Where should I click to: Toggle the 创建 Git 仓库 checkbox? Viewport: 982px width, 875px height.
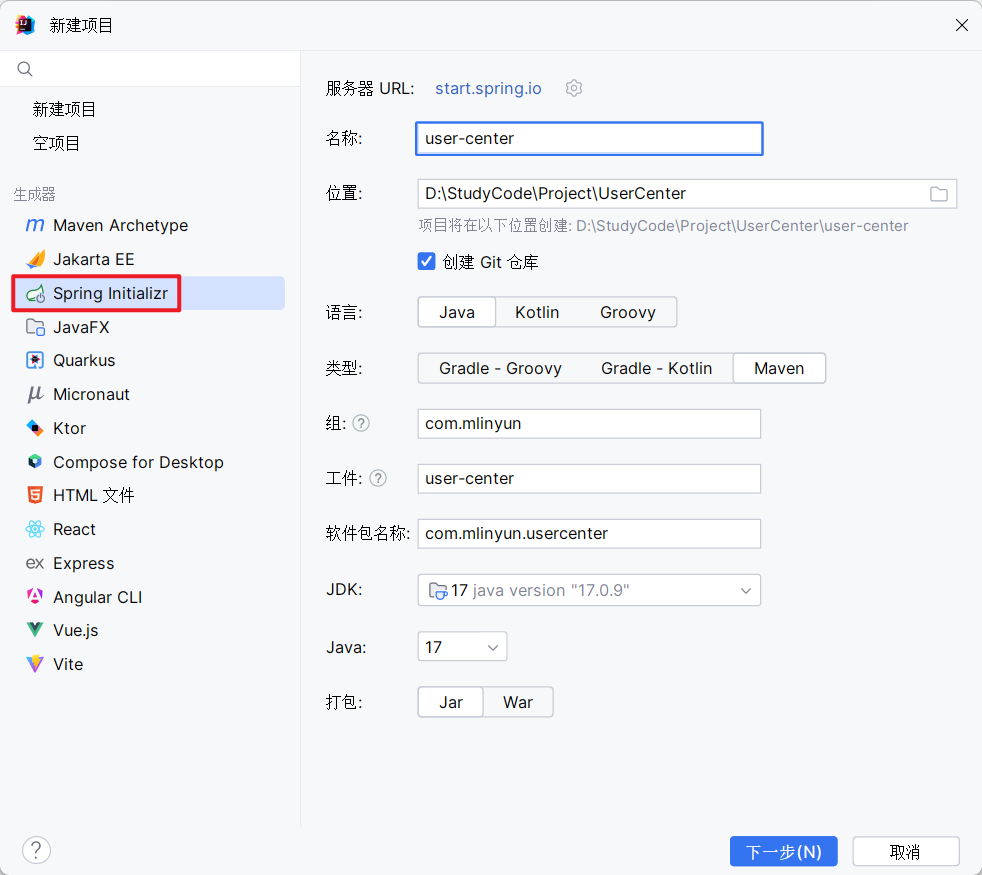click(427, 262)
